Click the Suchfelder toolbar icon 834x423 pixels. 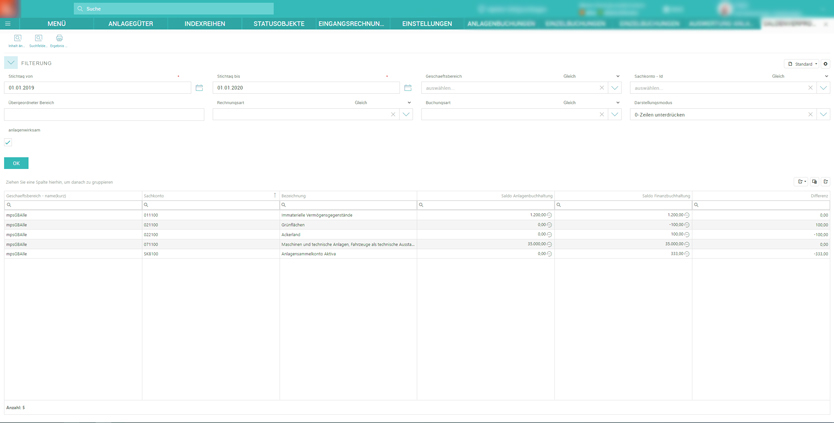tap(38, 38)
